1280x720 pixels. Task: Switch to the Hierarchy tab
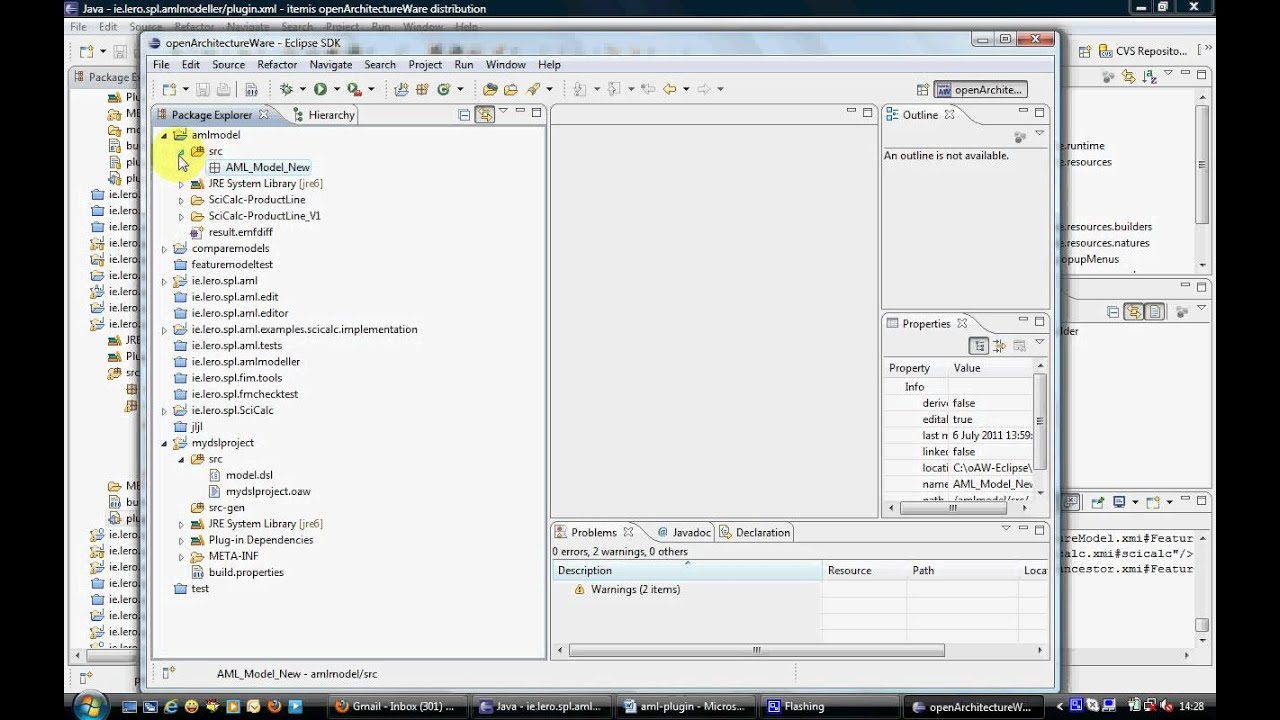[x=324, y=115]
